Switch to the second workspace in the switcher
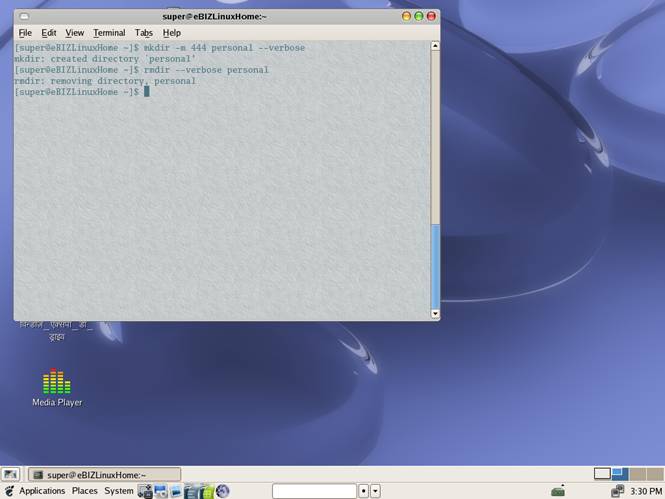 618,474
